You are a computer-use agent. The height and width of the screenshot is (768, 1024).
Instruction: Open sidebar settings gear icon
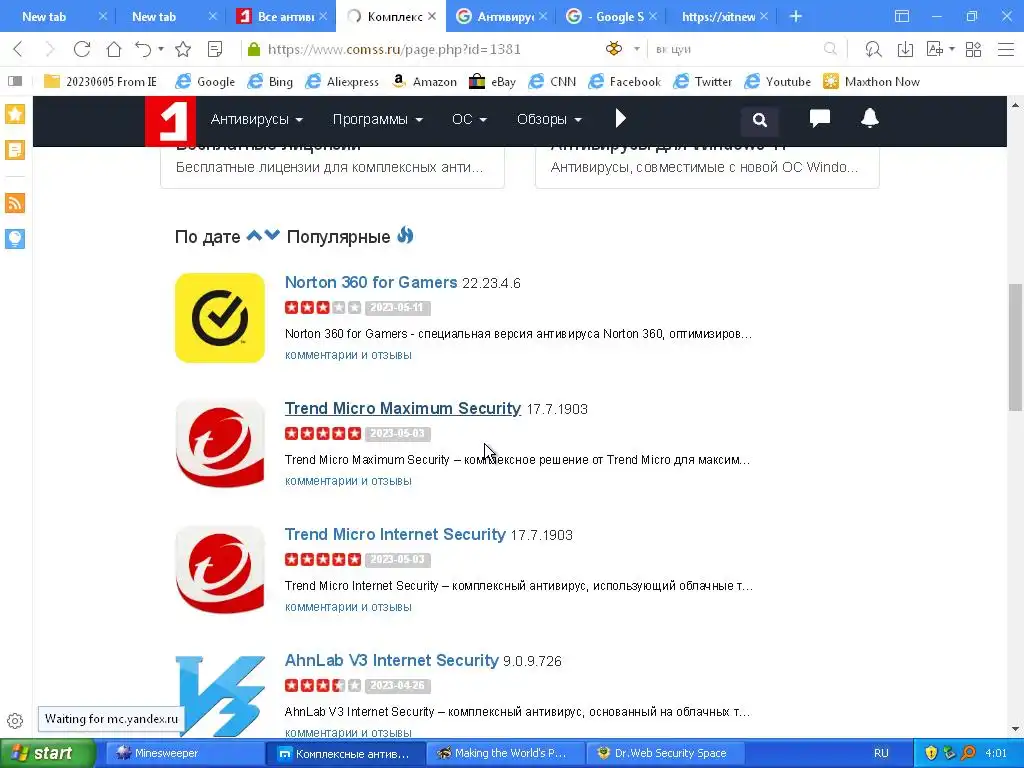point(15,721)
